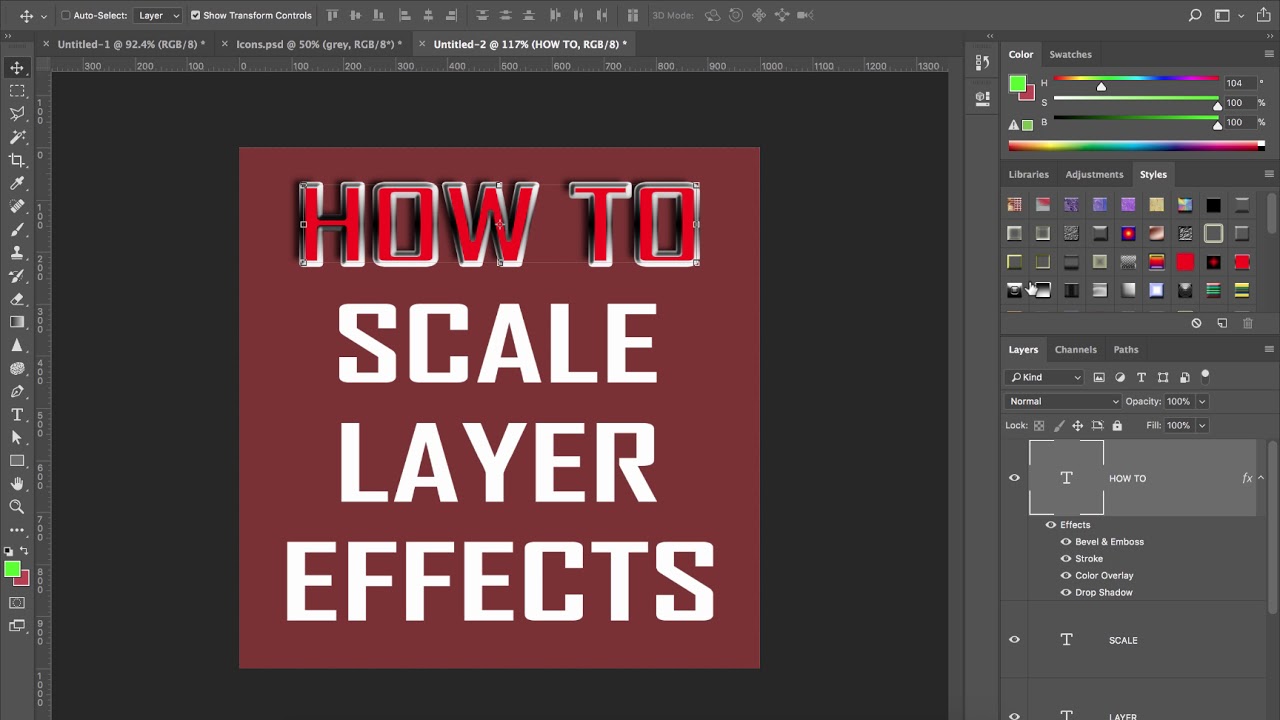This screenshot has width=1280, height=720.
Task: Hide the SCALE layer
Action: pyautogui.click(x=1014, y=640)
